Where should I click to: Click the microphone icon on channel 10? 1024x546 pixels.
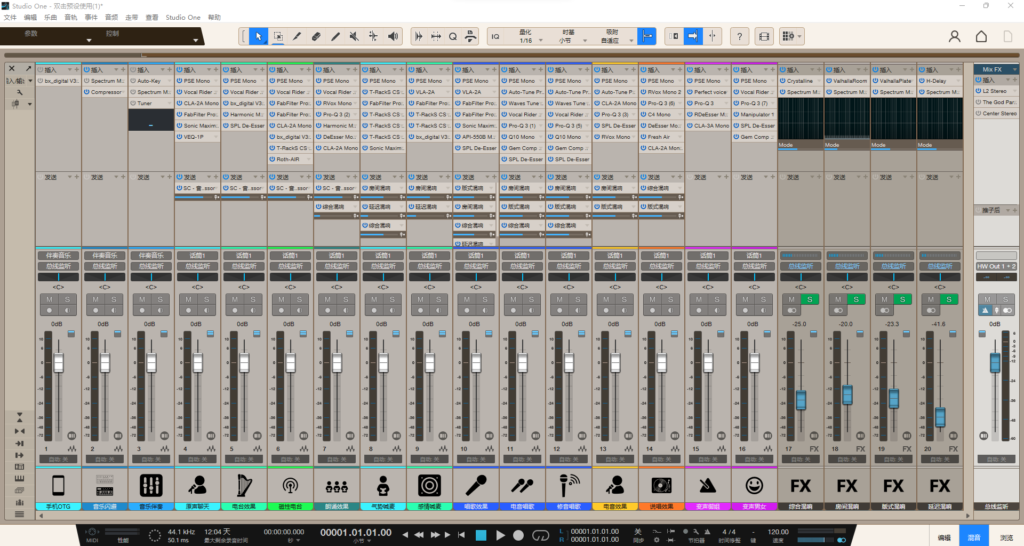point(476,485)
